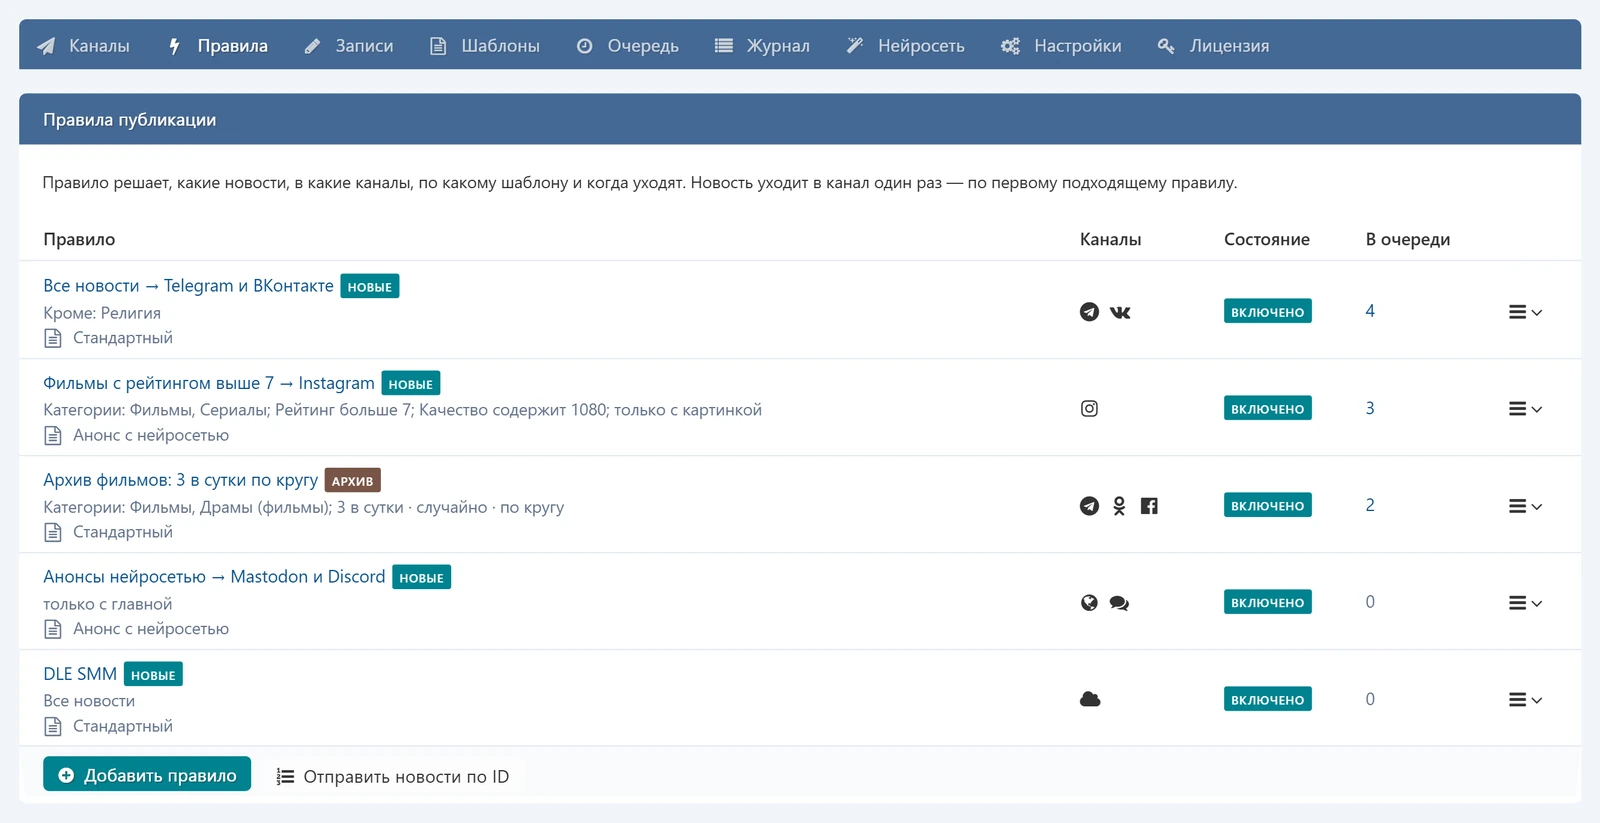This screenshot has height=823, width=1600.
Task: Click the Telegram icon in the first rule row
Action: [1089, 312]
